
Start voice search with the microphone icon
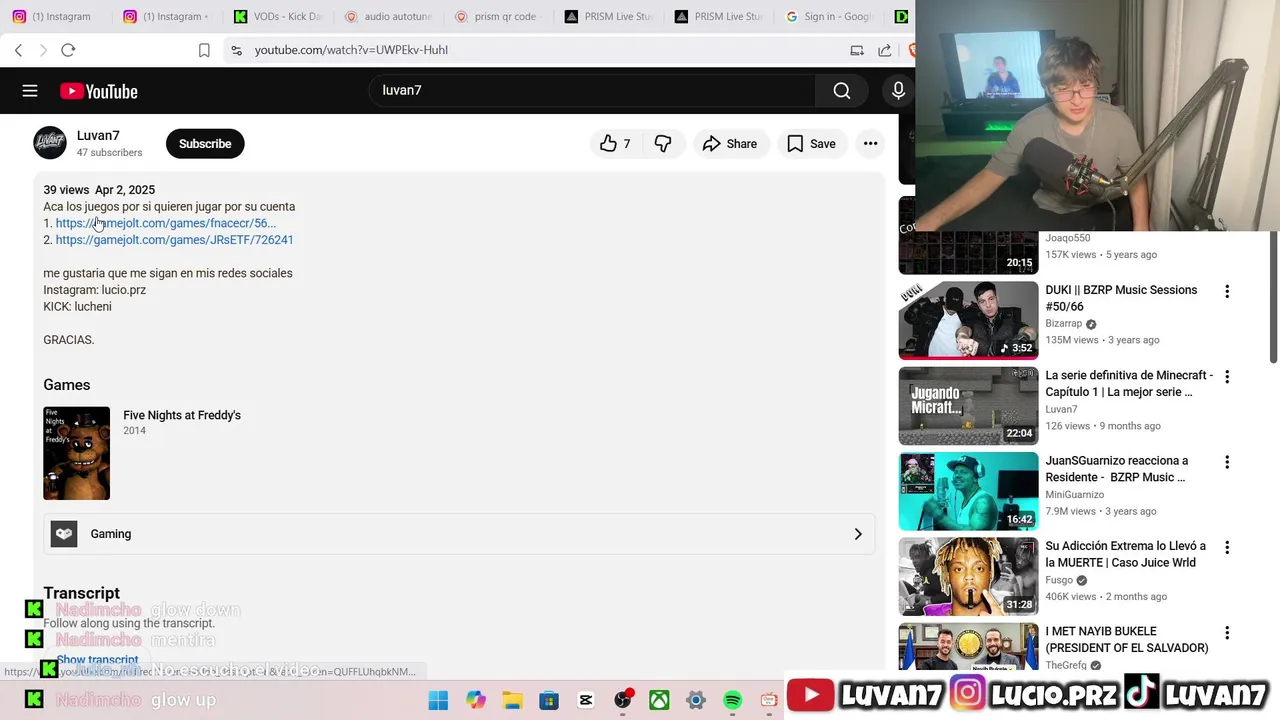click(x=898, y=91)
